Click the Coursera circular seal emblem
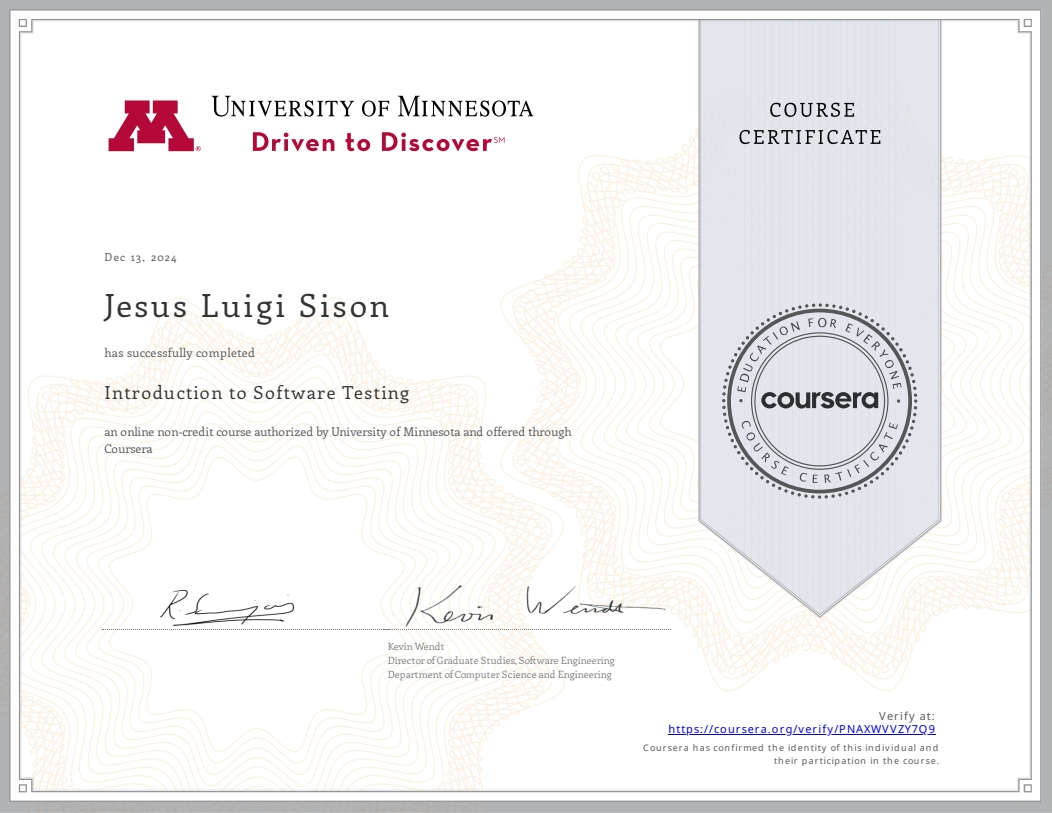This screenshot has width=1052, height=813. tap(819, 399)
